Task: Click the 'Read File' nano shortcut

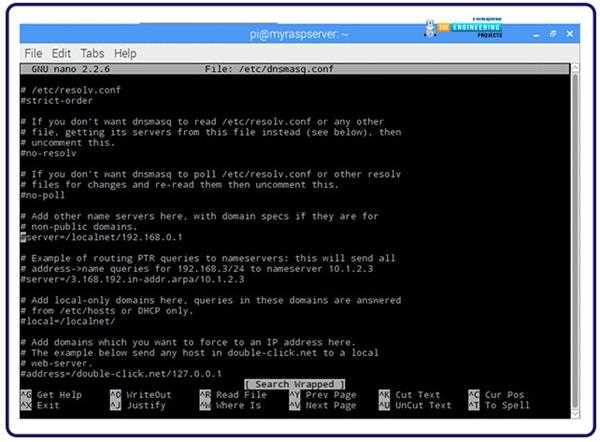Action: [x=233, y=395]
